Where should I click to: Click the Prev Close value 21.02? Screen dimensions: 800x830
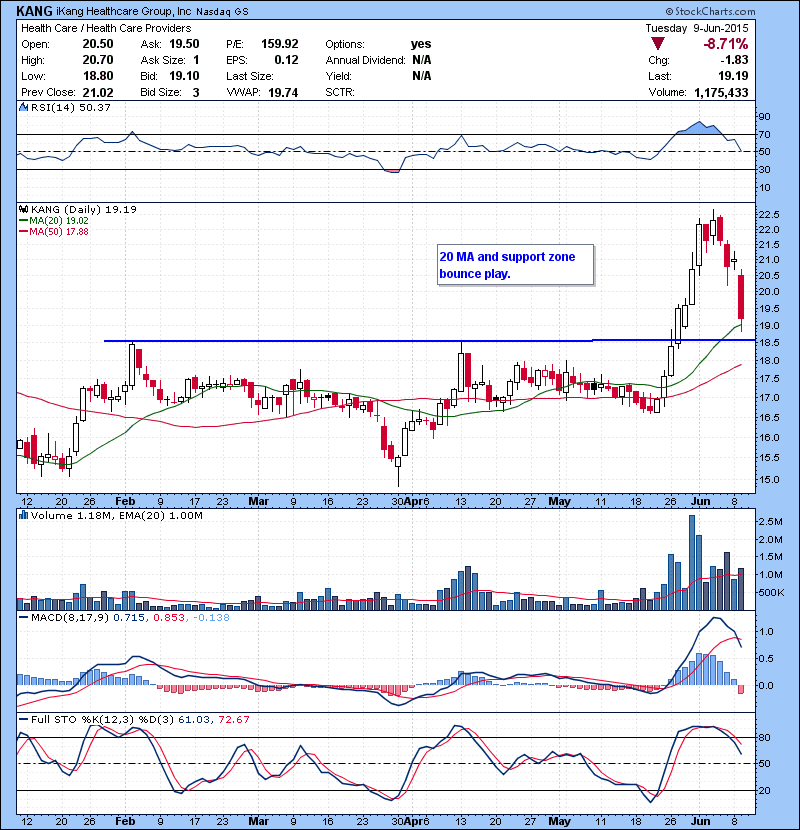pyautogui.click(x=98, y=92)
